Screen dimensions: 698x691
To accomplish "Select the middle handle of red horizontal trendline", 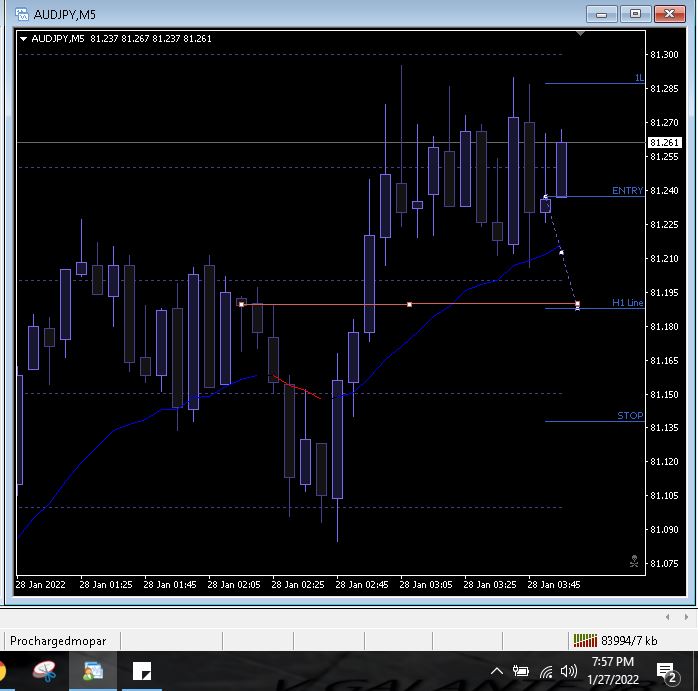I will [x=409, y=305].
